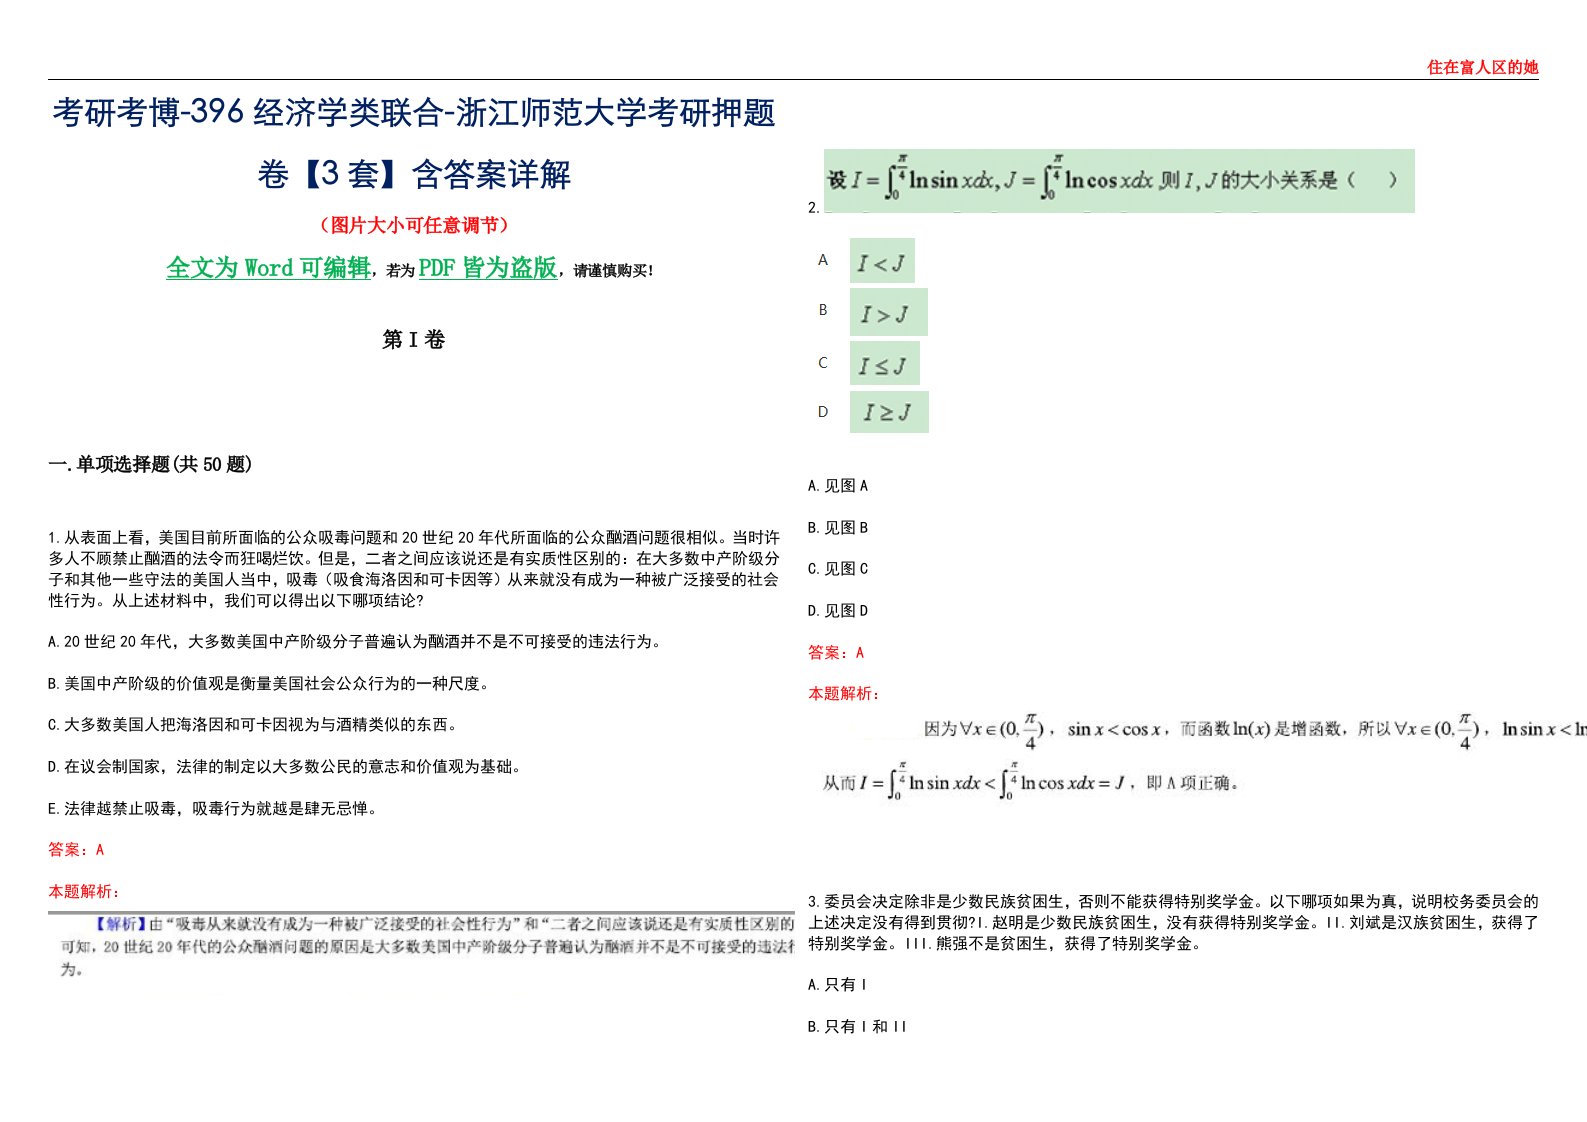Click the question 2 integral formula image
Viewport: 1587px width, 1122px height.
[1119, 181]
